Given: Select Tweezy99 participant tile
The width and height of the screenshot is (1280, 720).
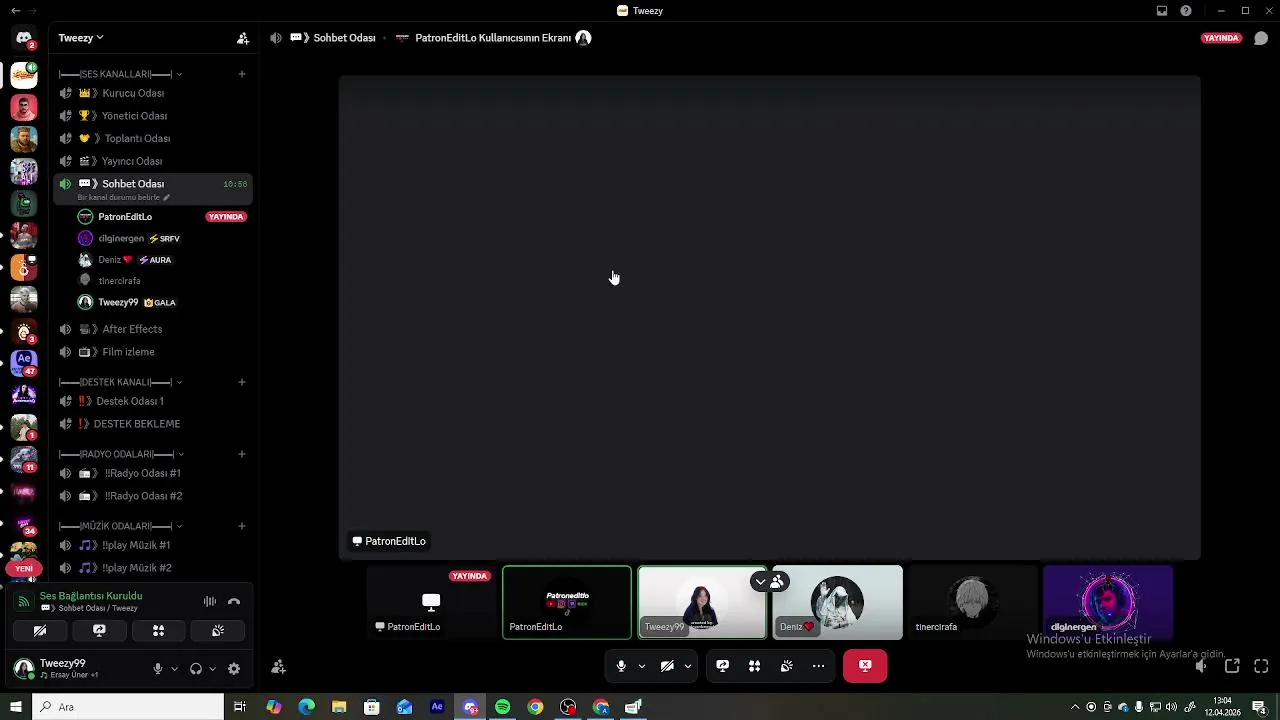Looking at the screenshot, I should [x=702, y=602].
